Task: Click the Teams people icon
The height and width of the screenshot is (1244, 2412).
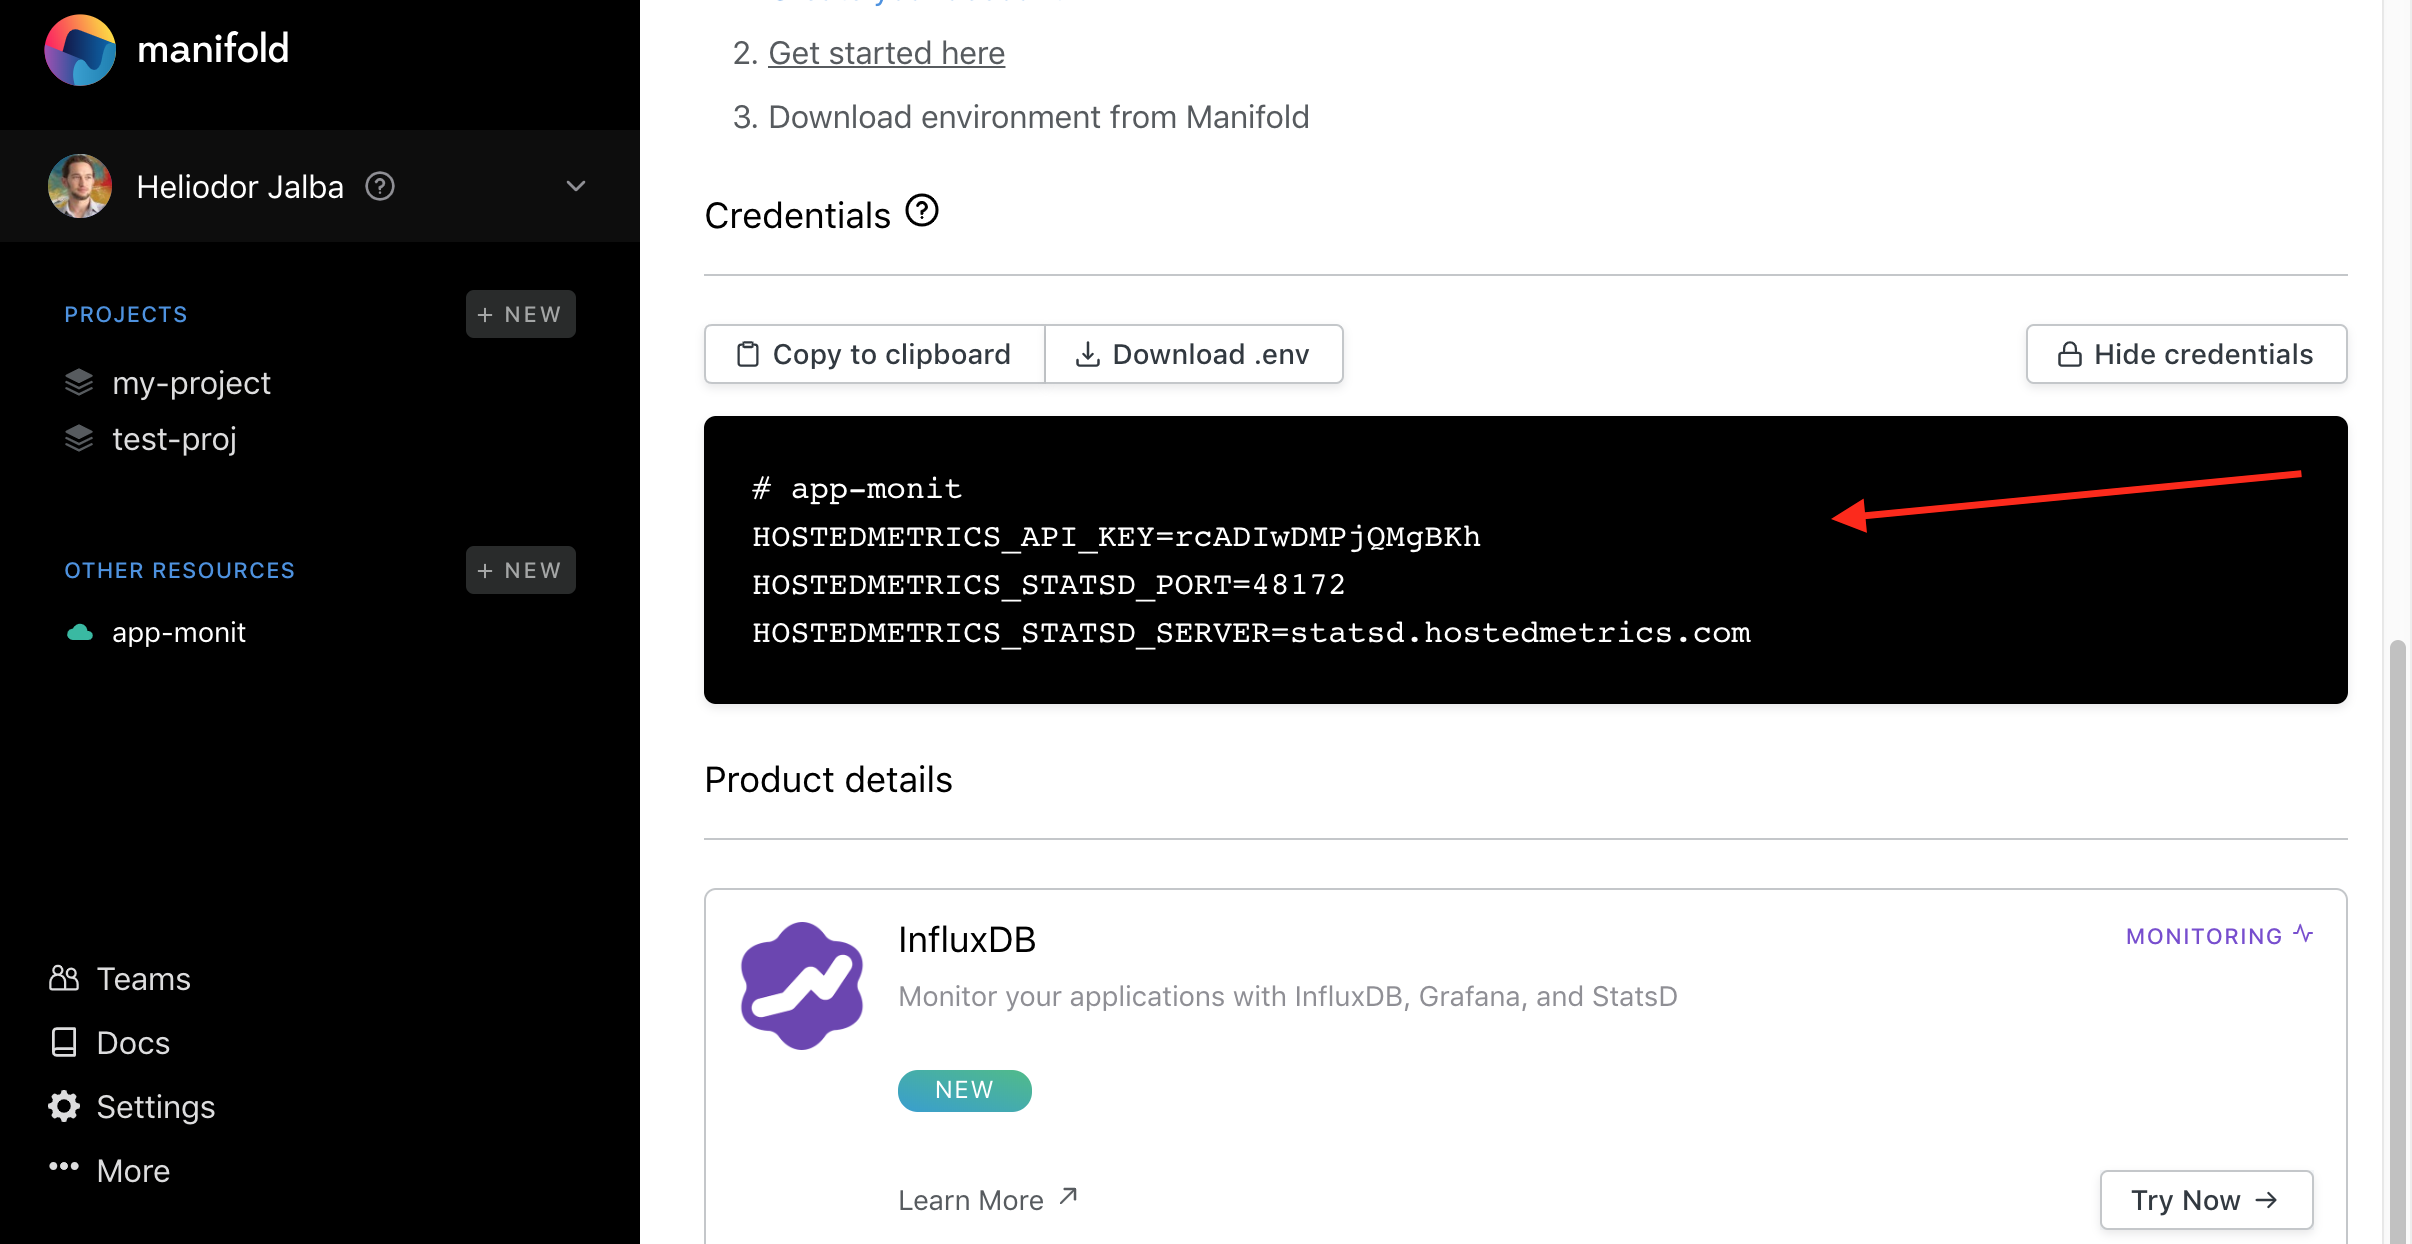Action: tap(64, 978)
